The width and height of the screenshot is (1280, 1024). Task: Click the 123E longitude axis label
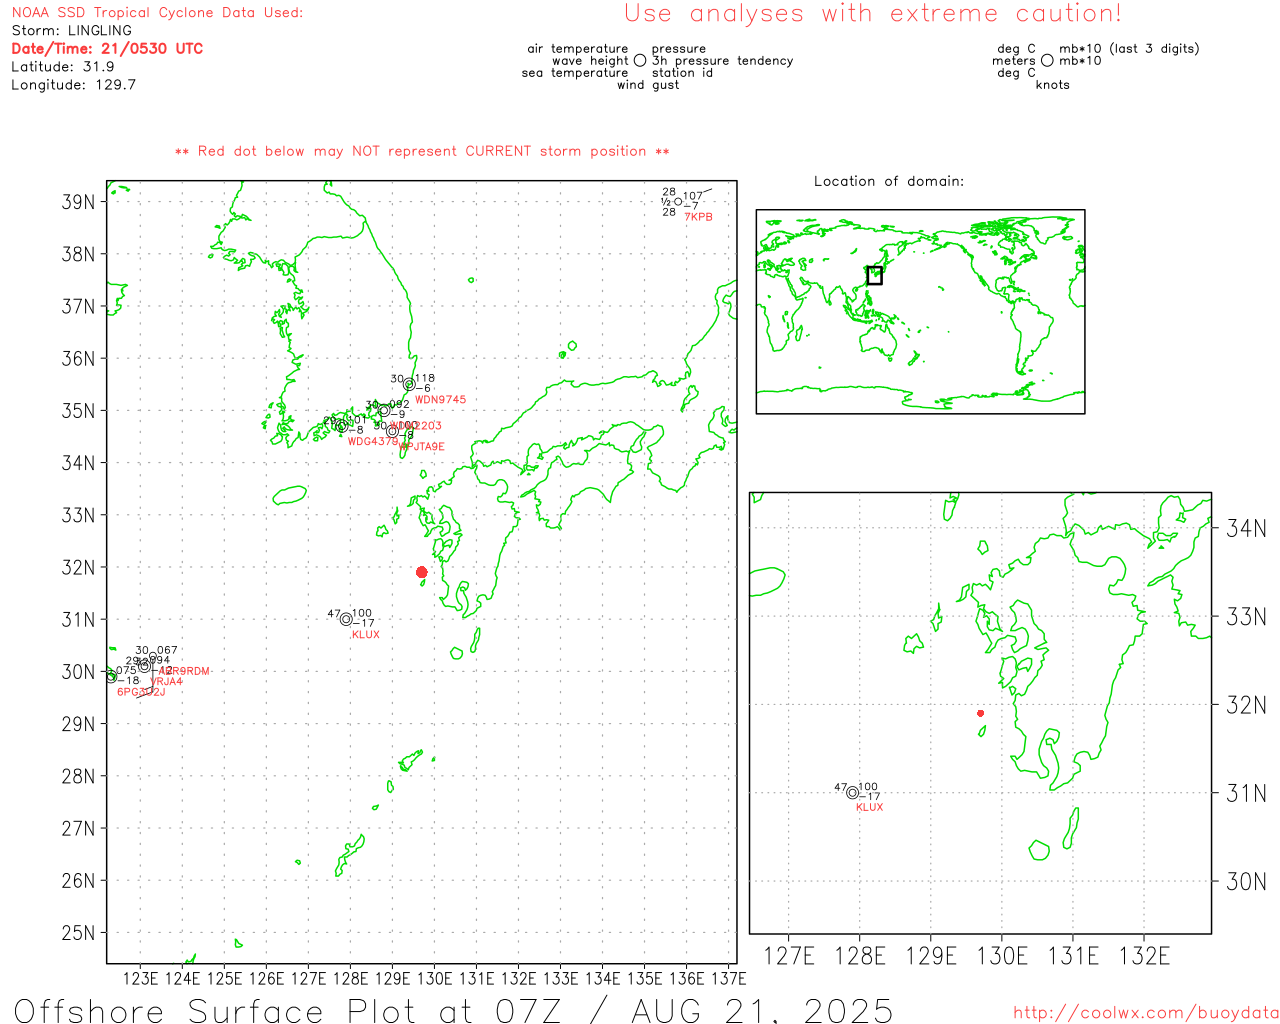(140, 978)
